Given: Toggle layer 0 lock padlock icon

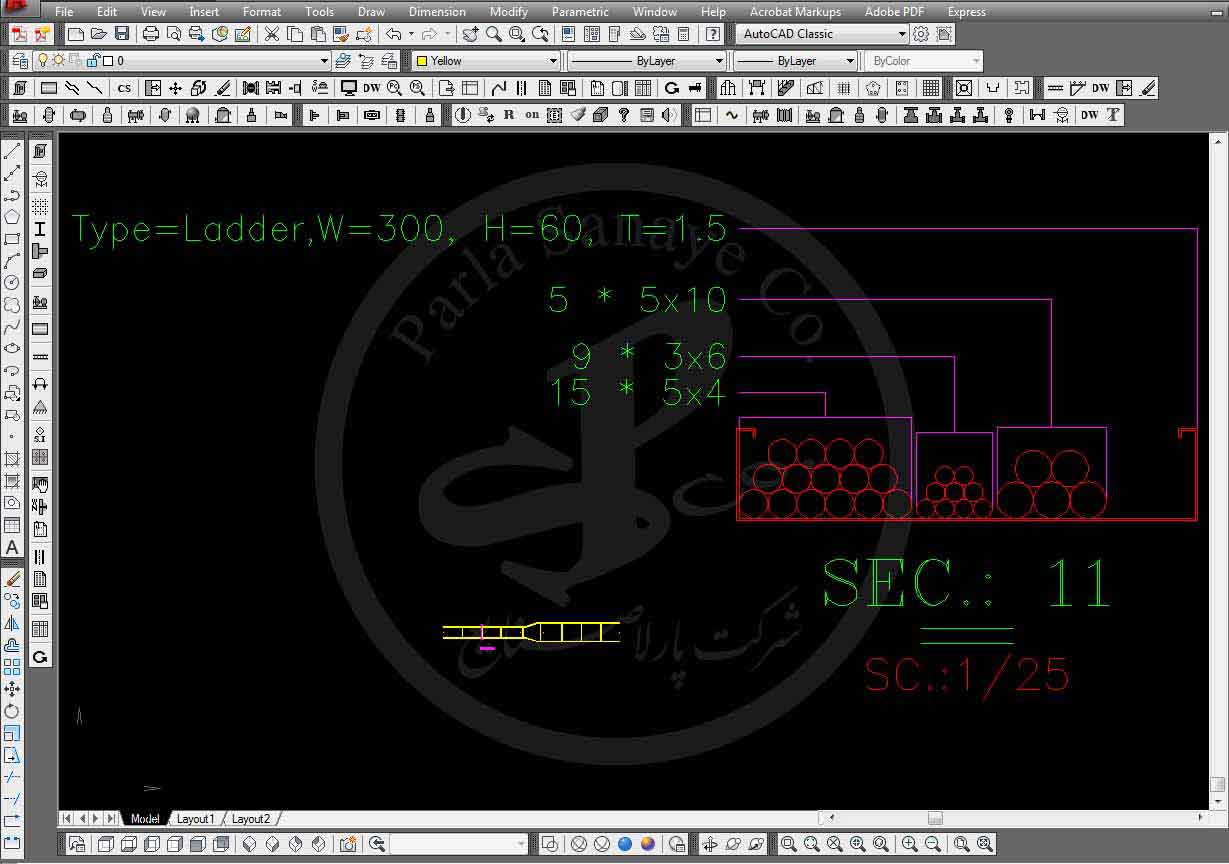Looking at the screenshot, I should (93, 61).
